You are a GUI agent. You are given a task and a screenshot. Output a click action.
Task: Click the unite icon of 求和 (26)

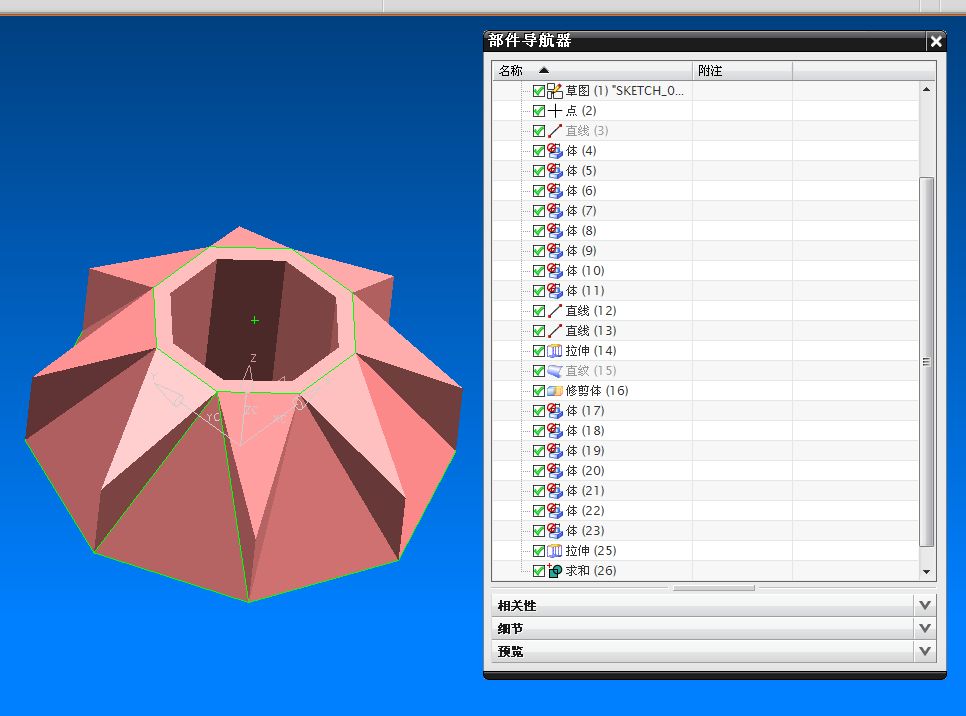tap(554, 571)
